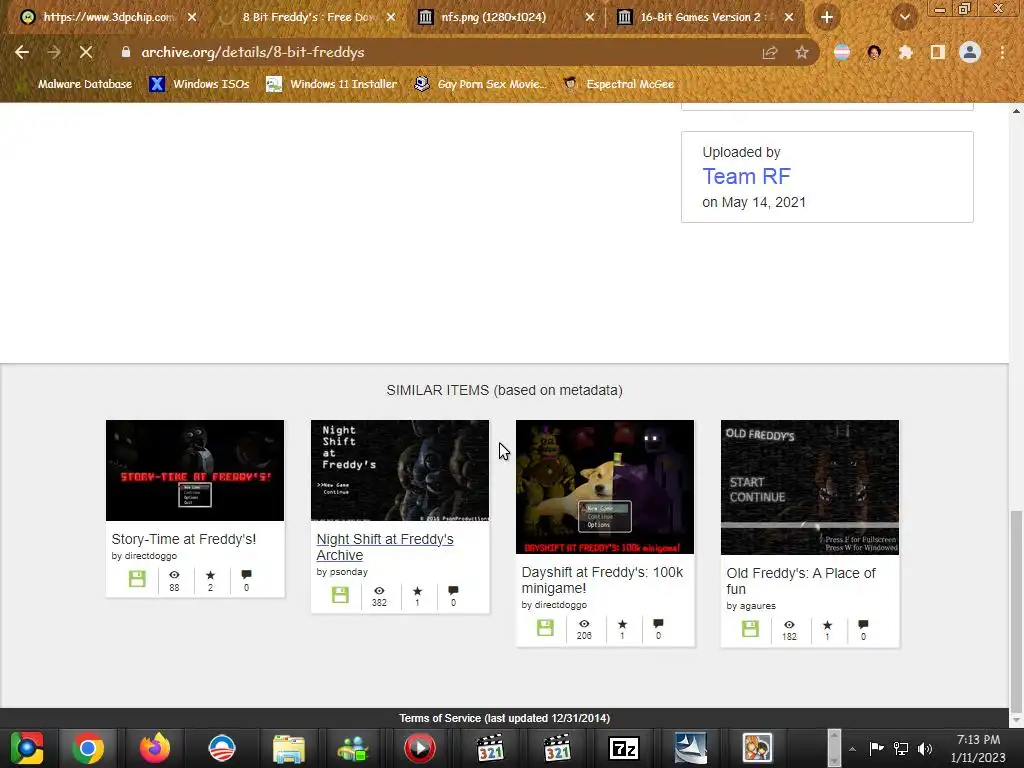
Task: Click the Night Shift at Freddy's Archive link
Action: [x=385, y=547]
